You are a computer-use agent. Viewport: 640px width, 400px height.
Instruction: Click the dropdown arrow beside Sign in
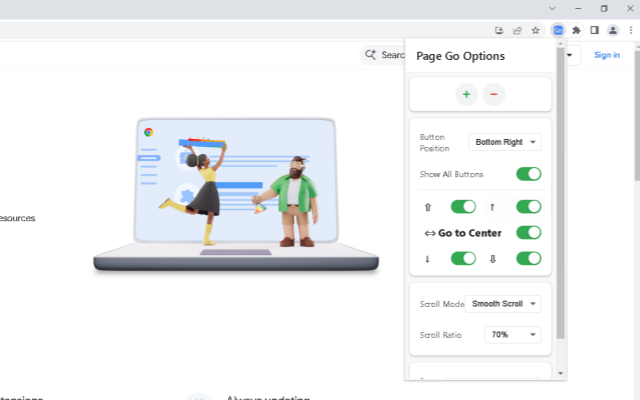[x=569, y=55]
